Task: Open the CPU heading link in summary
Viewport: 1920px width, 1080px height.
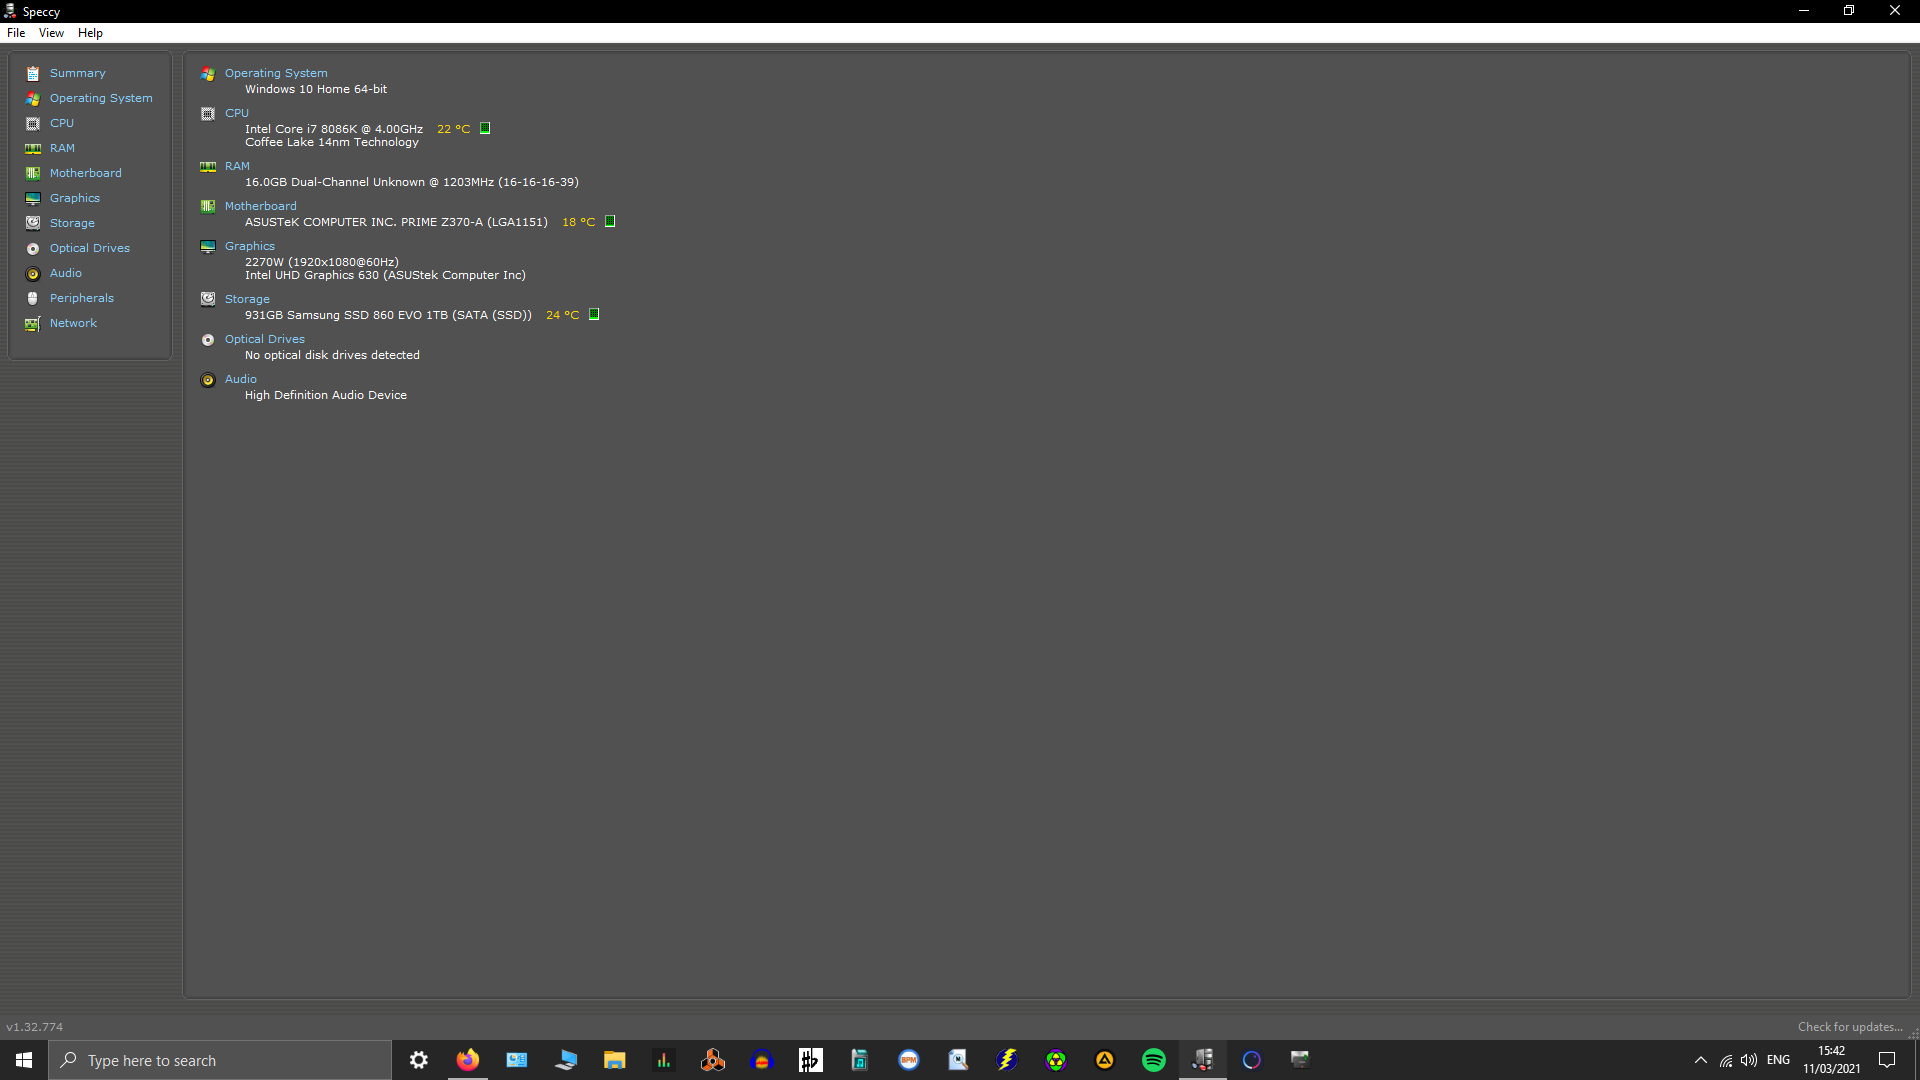Action: (x=237, y=113)
